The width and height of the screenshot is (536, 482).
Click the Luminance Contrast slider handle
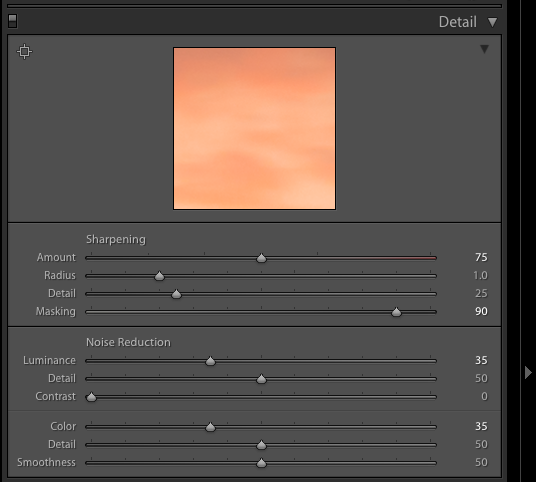pos(91,397)
